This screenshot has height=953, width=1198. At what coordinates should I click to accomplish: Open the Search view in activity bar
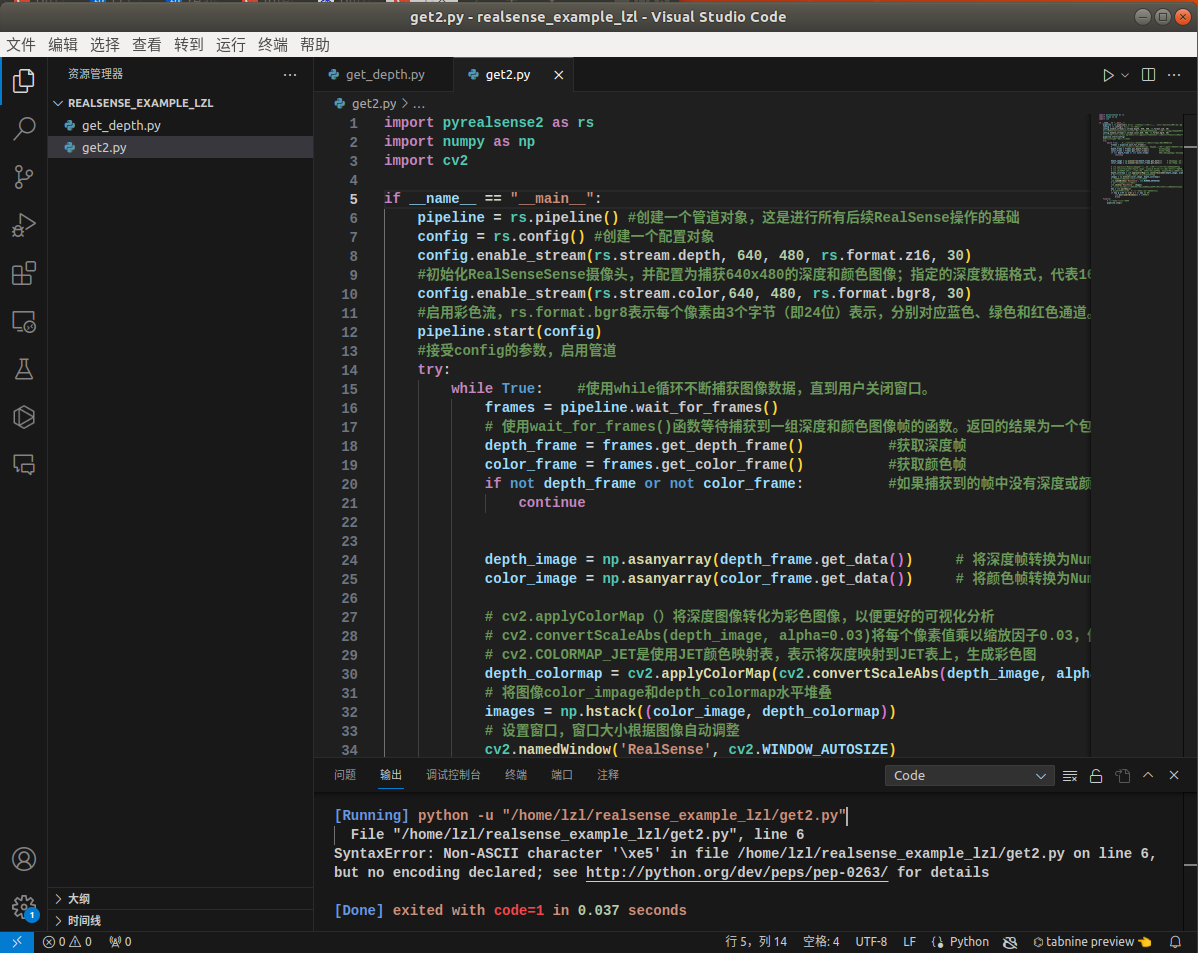[24, 128]
